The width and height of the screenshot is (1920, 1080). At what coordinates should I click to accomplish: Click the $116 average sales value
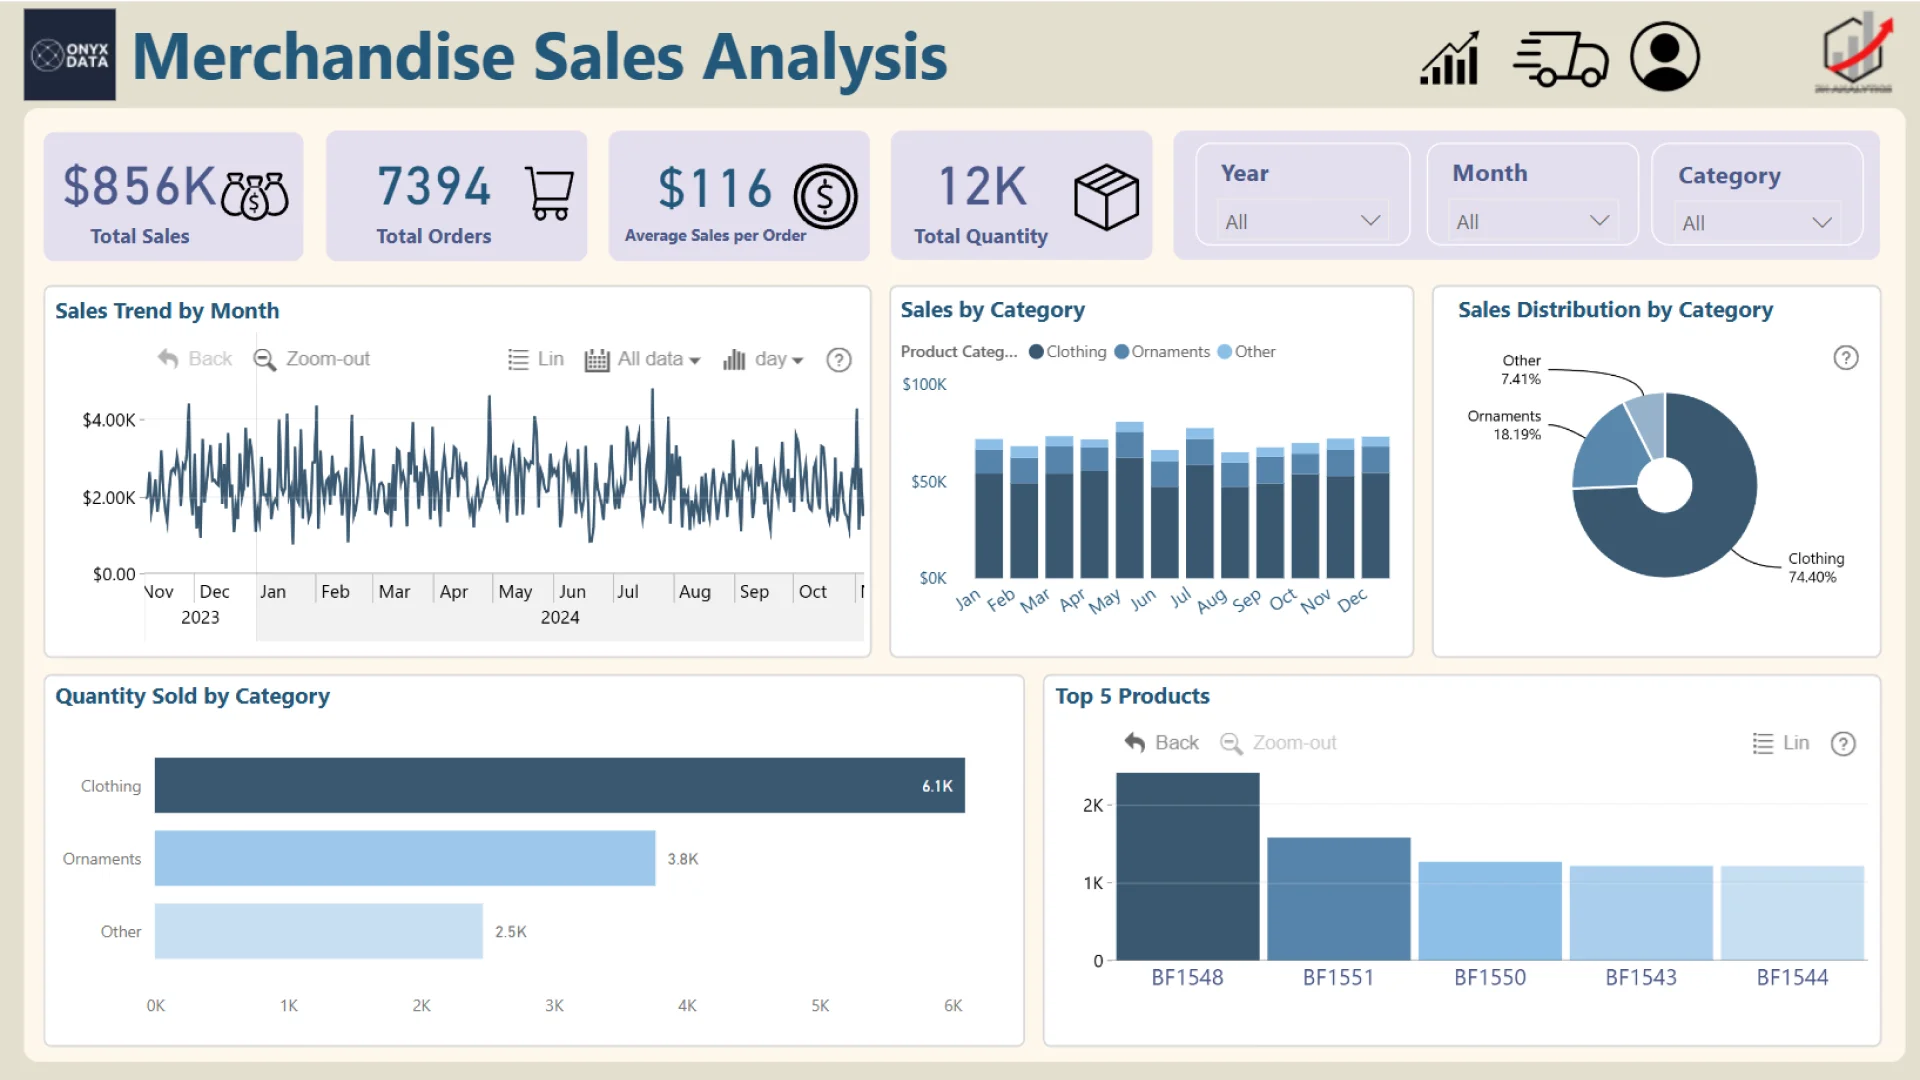click(x=715, y=188)
